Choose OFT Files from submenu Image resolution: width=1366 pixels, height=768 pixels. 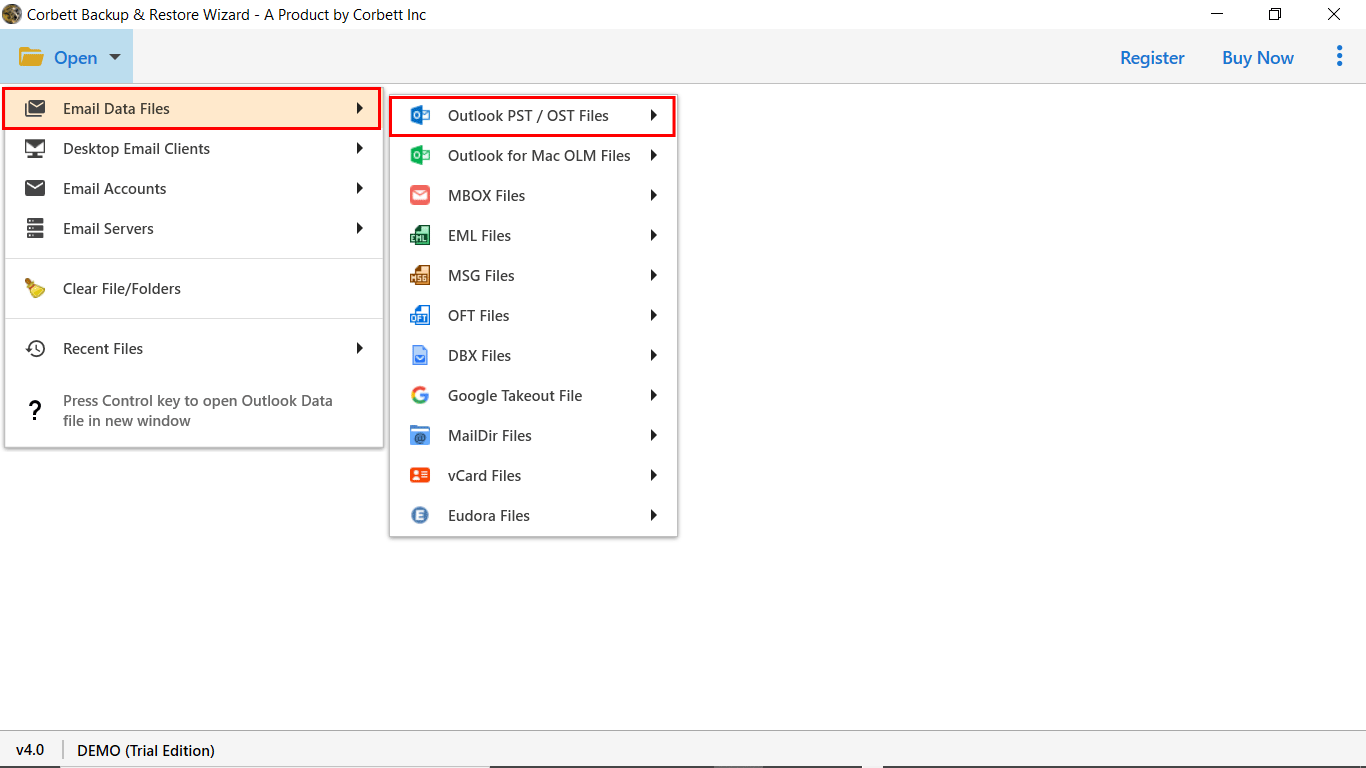[x=533, y=316]
